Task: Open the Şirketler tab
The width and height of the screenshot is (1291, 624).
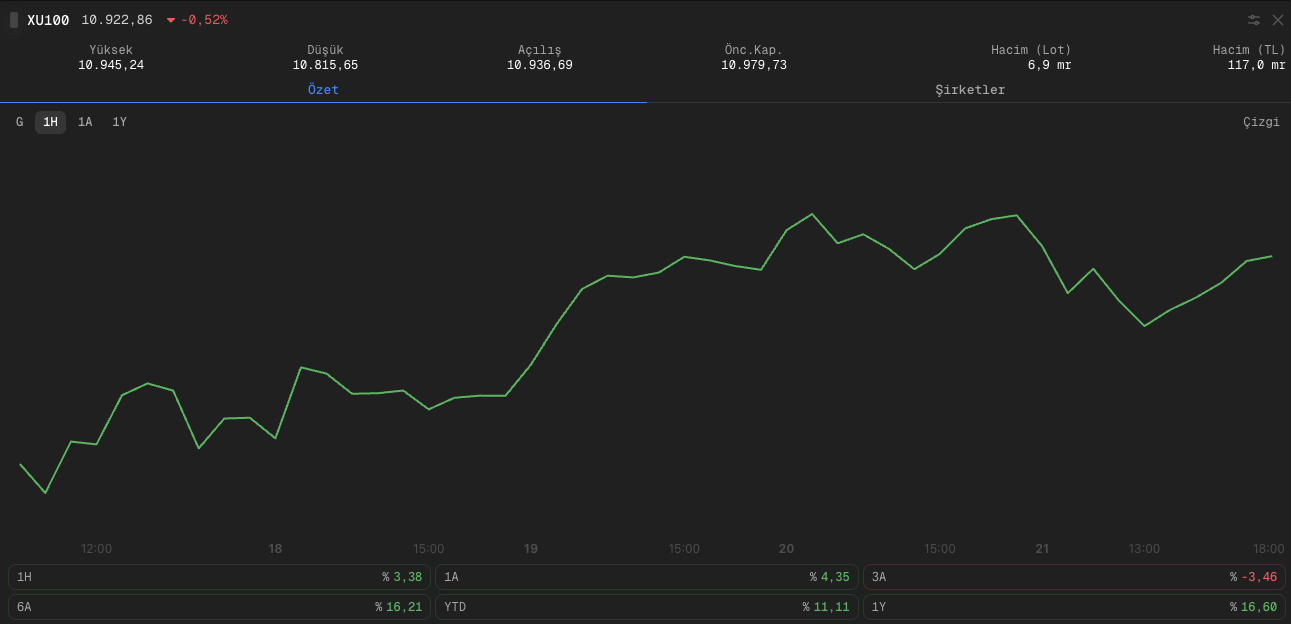Action: pos(969,90)
